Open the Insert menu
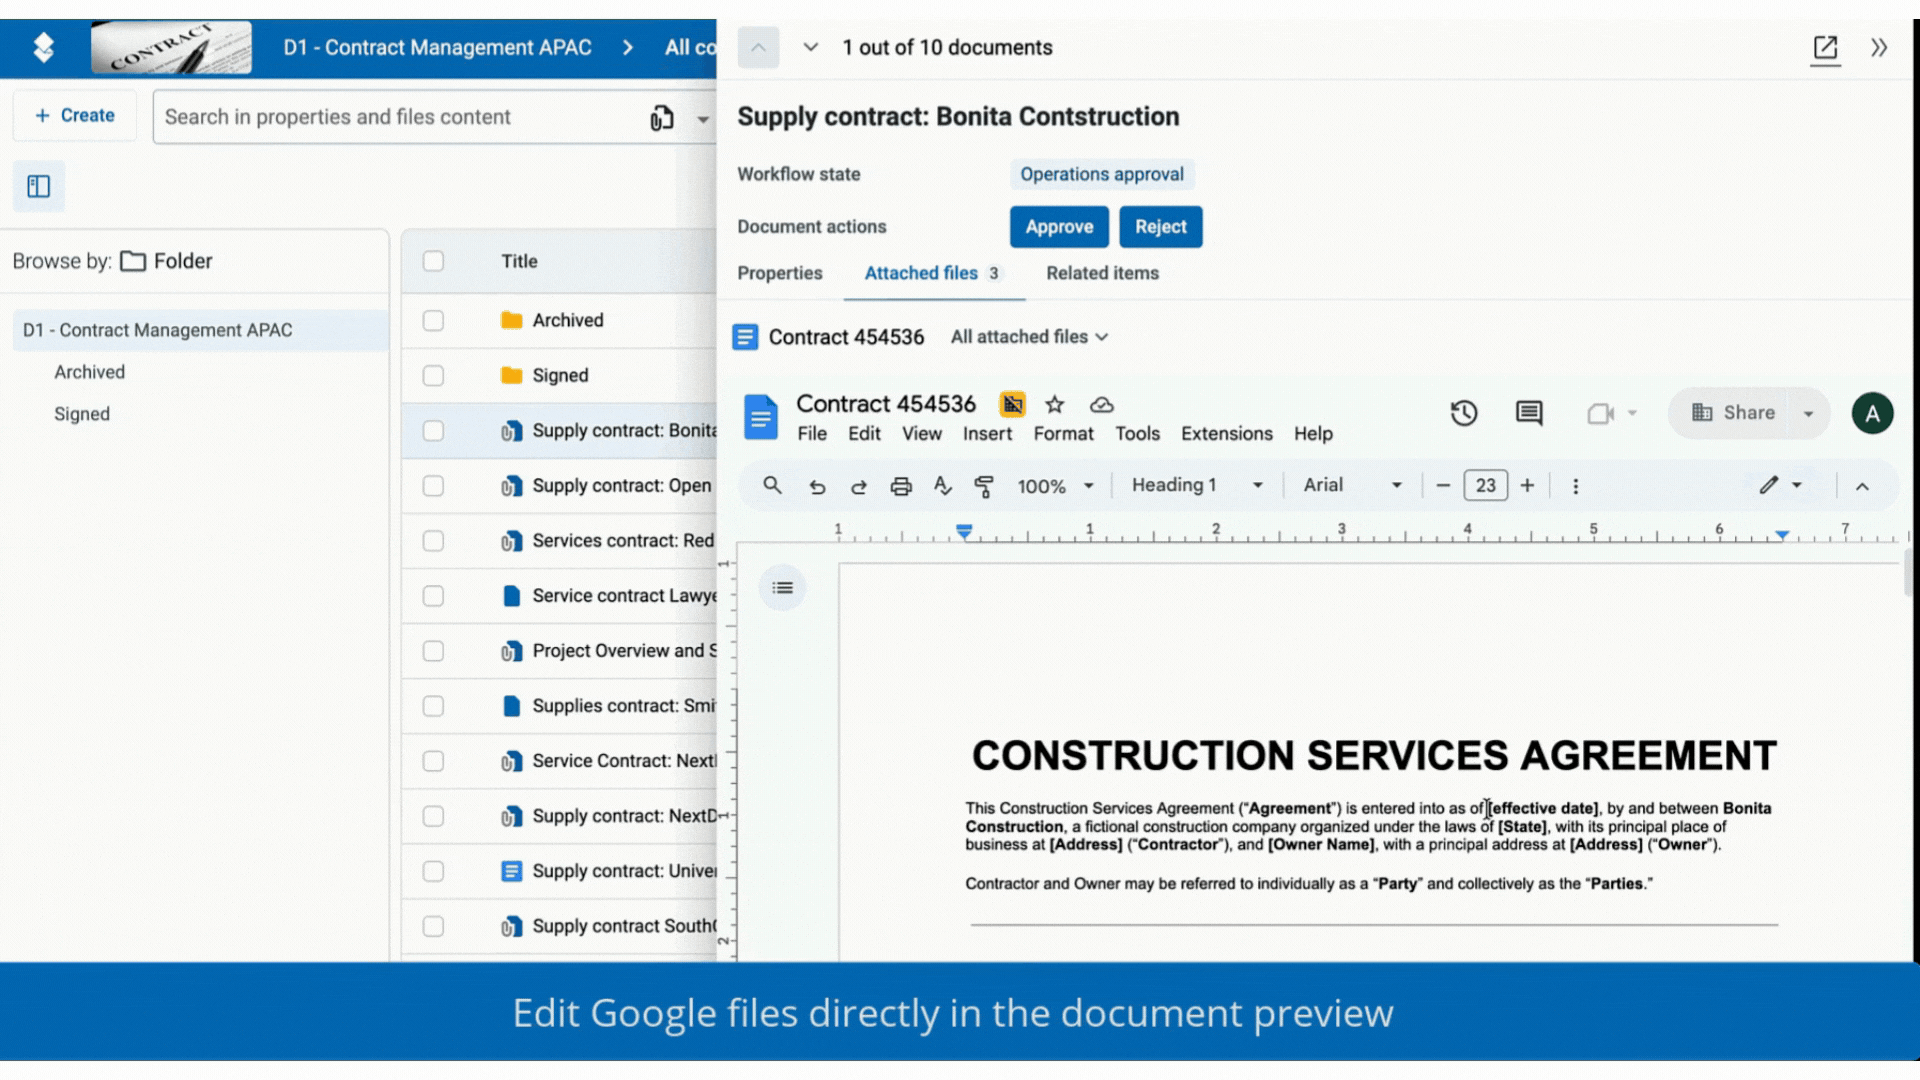This screenshot has width=1920, height=1080. [987, 434]
